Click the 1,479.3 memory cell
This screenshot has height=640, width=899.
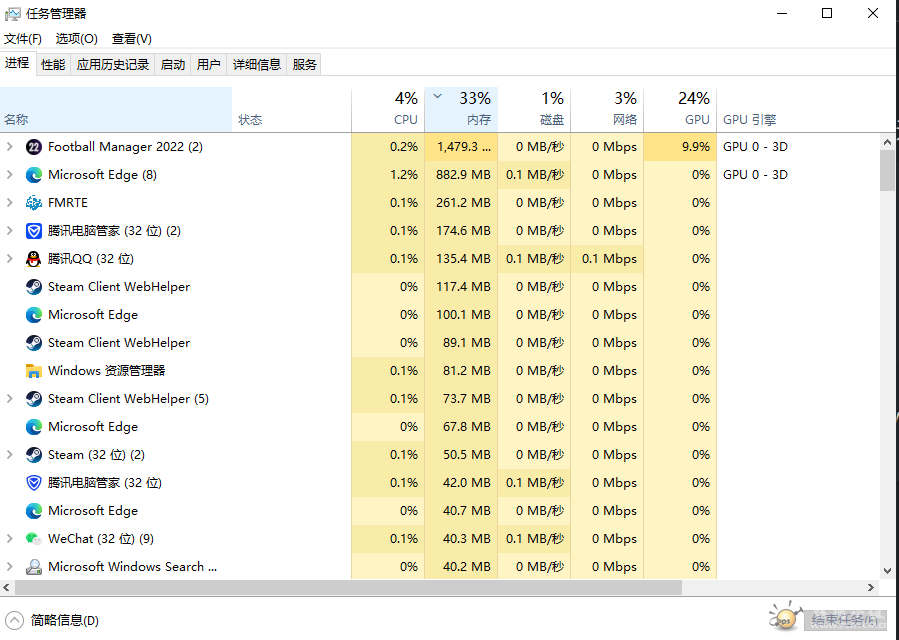[461, 147]
